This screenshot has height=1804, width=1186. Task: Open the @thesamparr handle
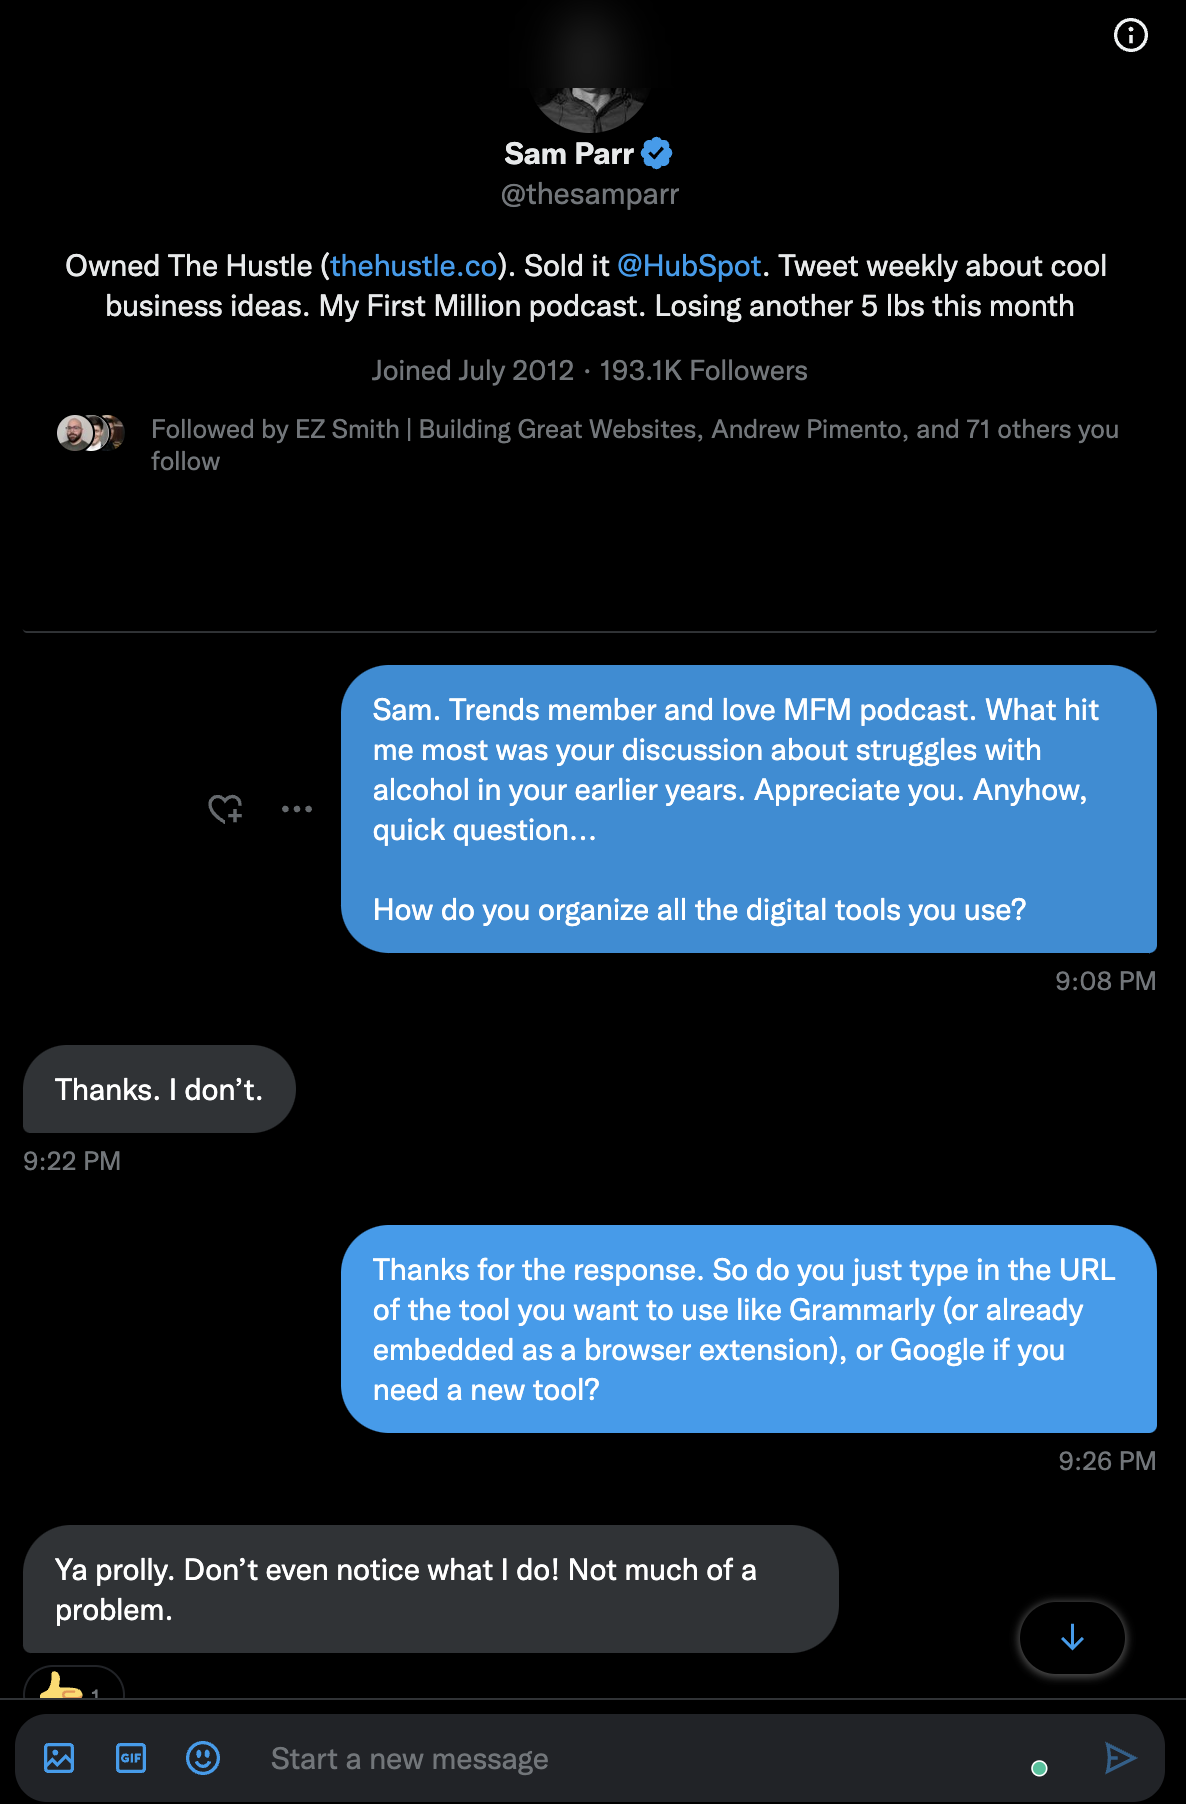[590, 194]
